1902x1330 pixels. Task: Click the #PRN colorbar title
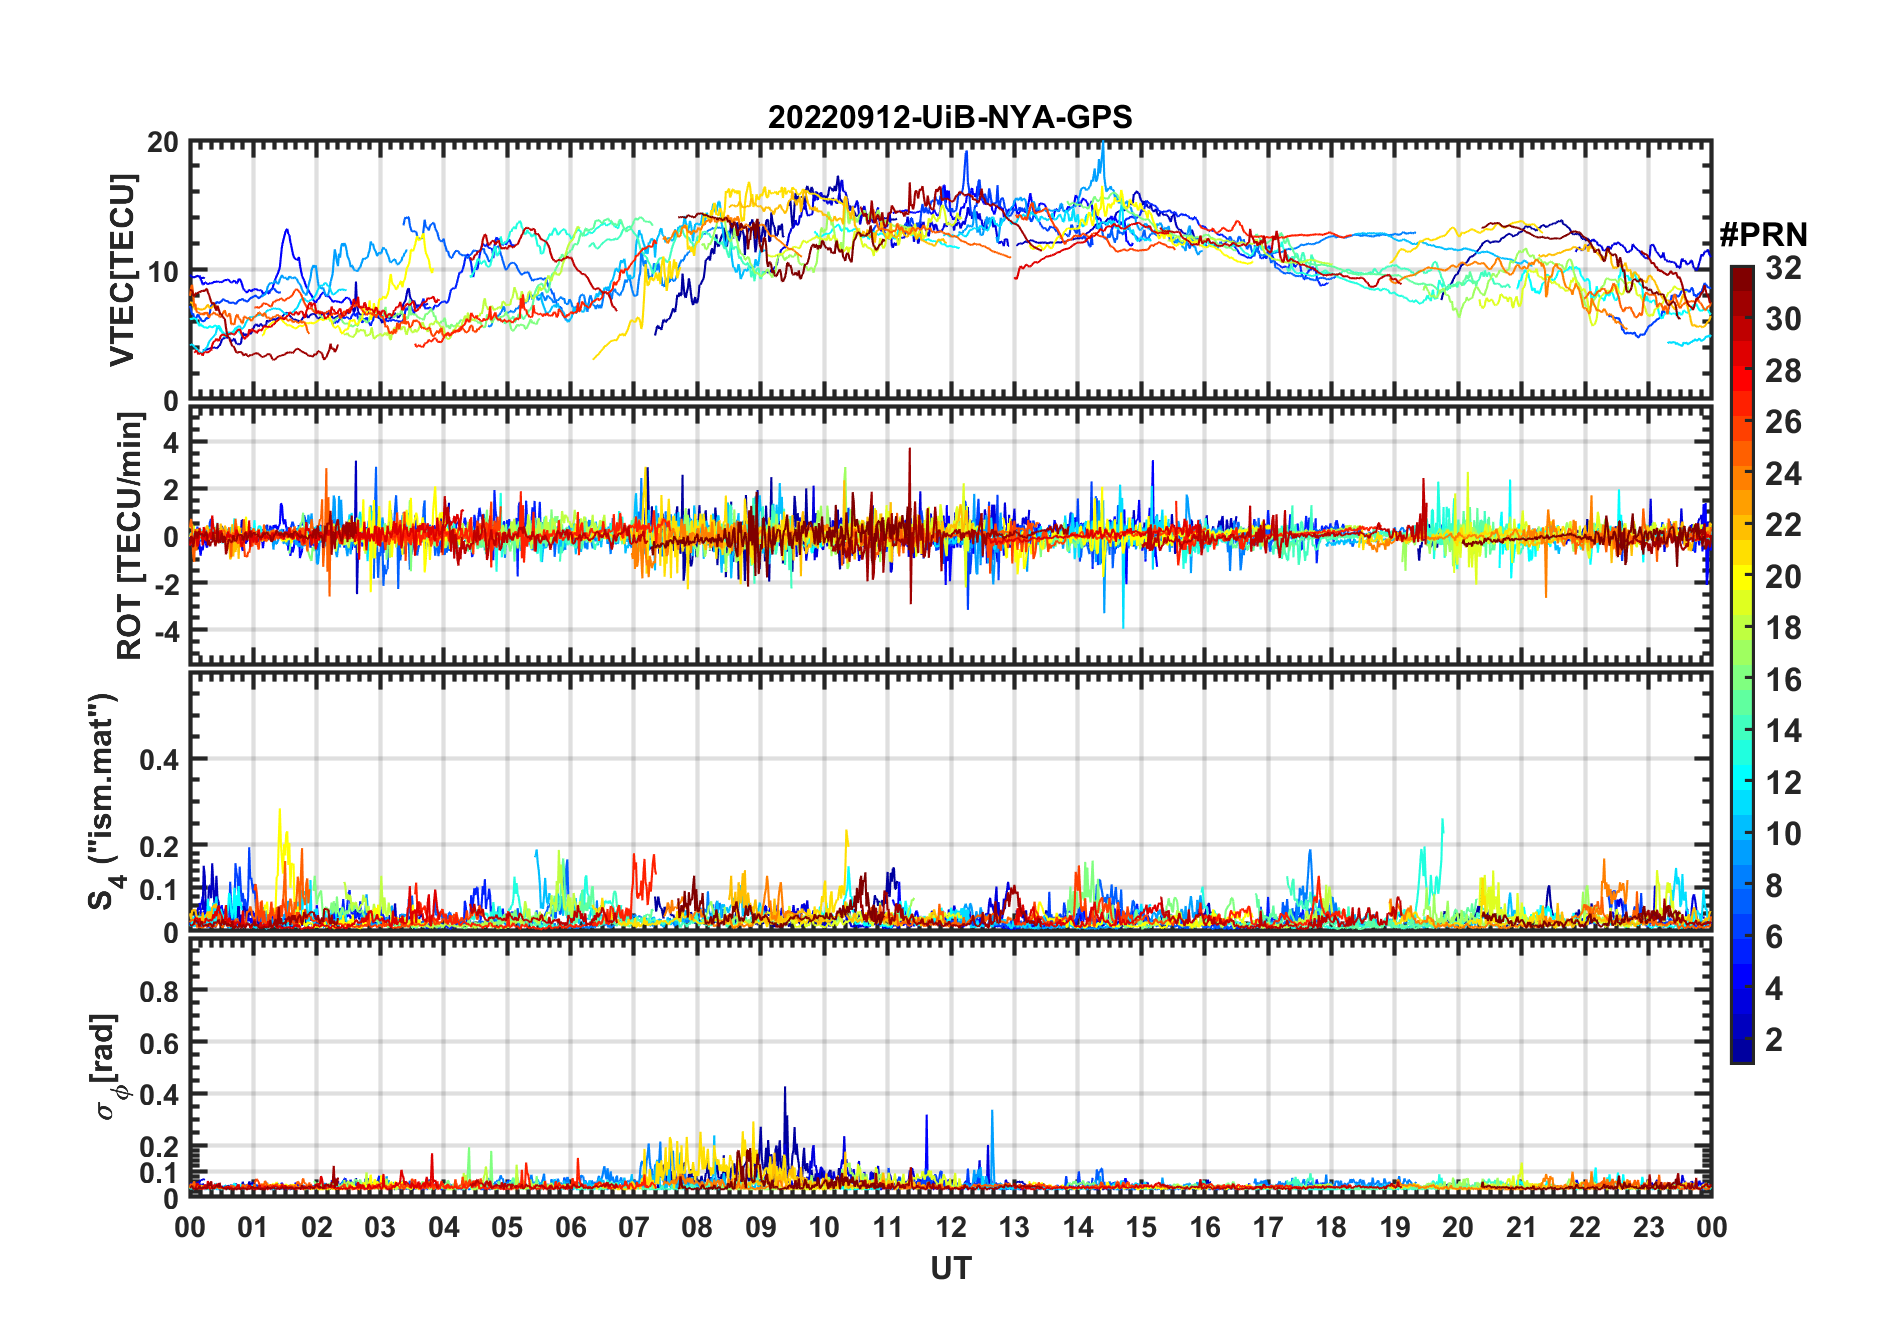pyautogui.click(x=1763, y=235)
